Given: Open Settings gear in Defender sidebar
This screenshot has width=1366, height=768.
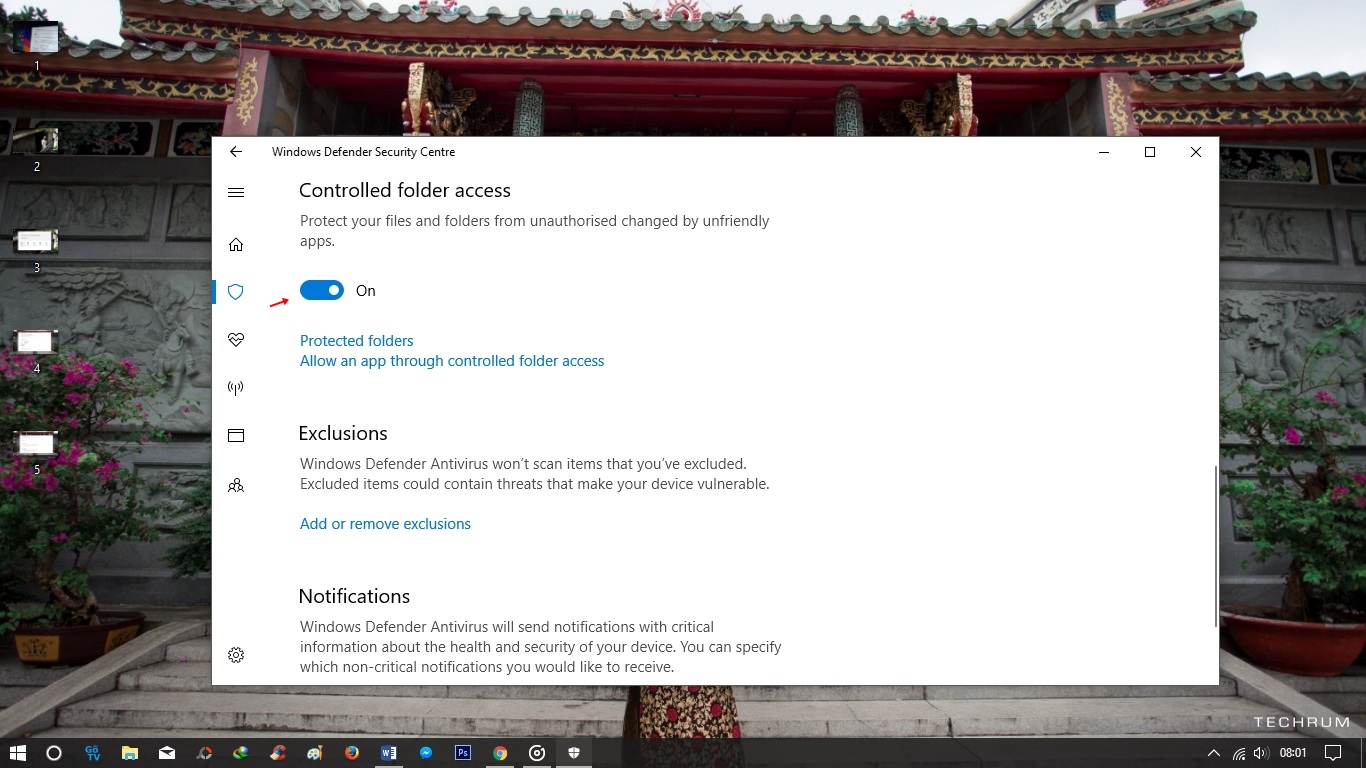Looking at the screenshot, I should (x=236, y=655).
